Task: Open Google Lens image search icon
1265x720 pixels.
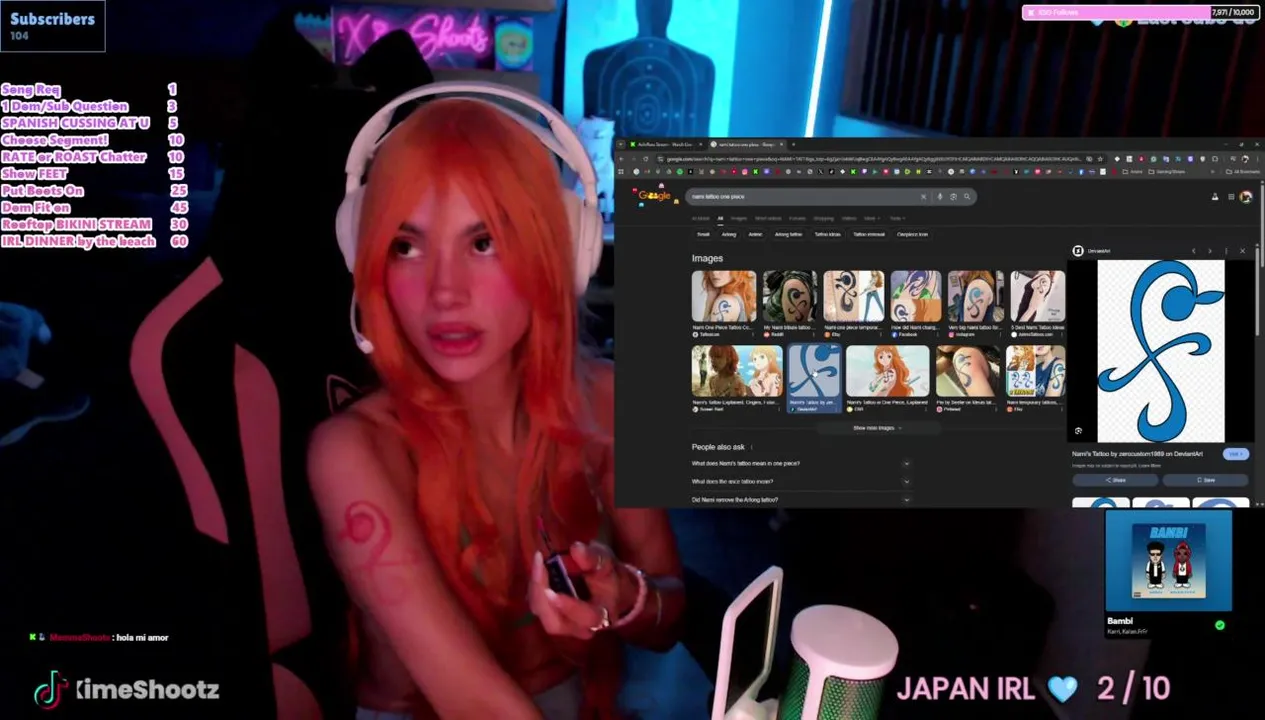Action: coord(953,196)
